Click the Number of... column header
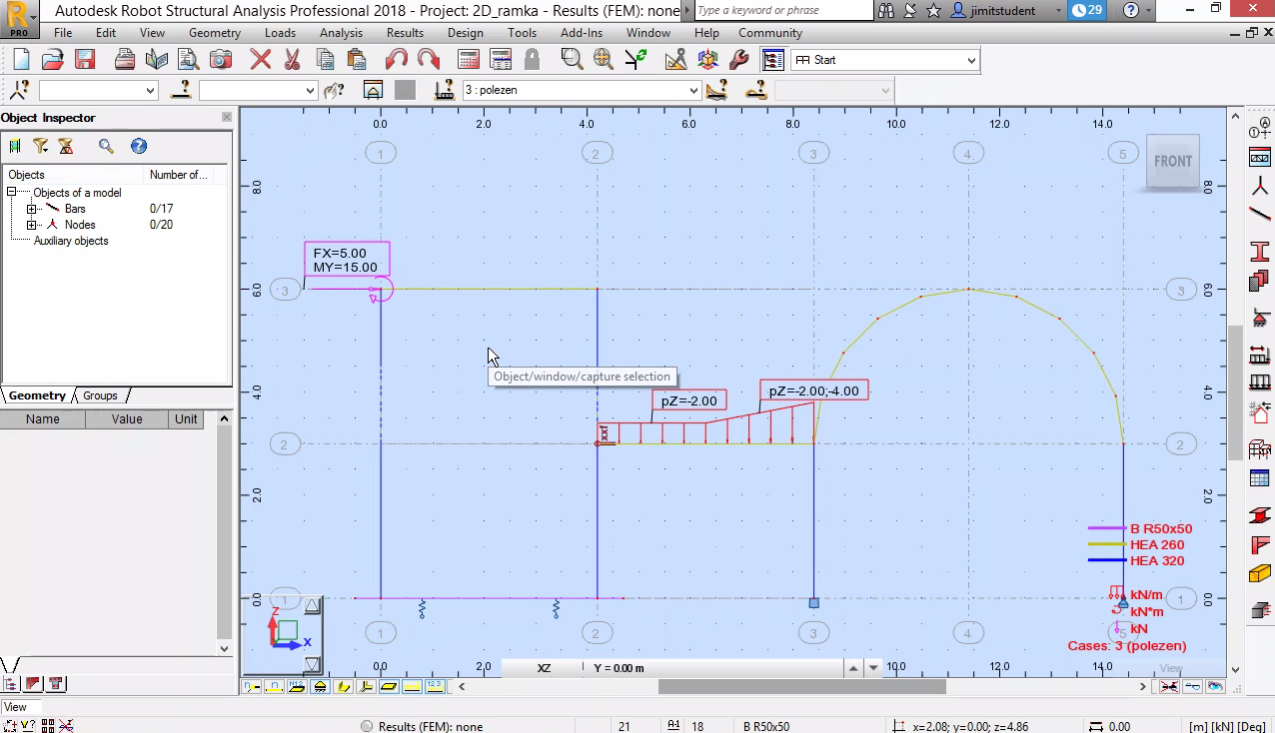The width and height of the screenshot is (1275, 733). [186, 175]
